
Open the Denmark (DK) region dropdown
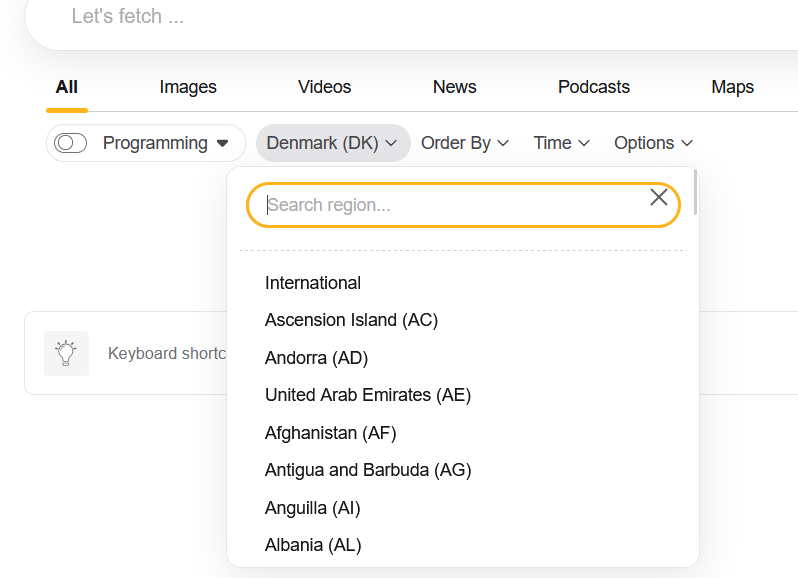(x=333, y=143)
